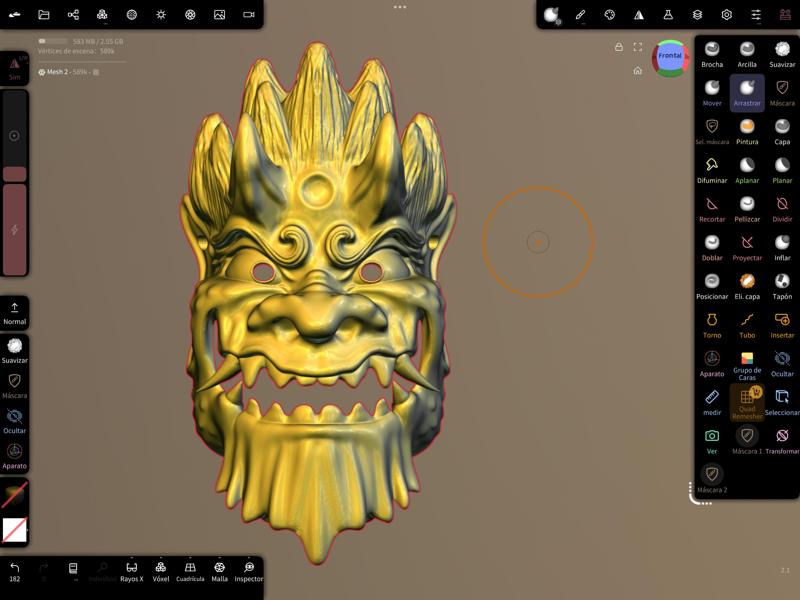Image resolution: width=800 pixels, height=600 pixels.
Task: Select the Difuminar smudge tool
Action: click(712, 171)
